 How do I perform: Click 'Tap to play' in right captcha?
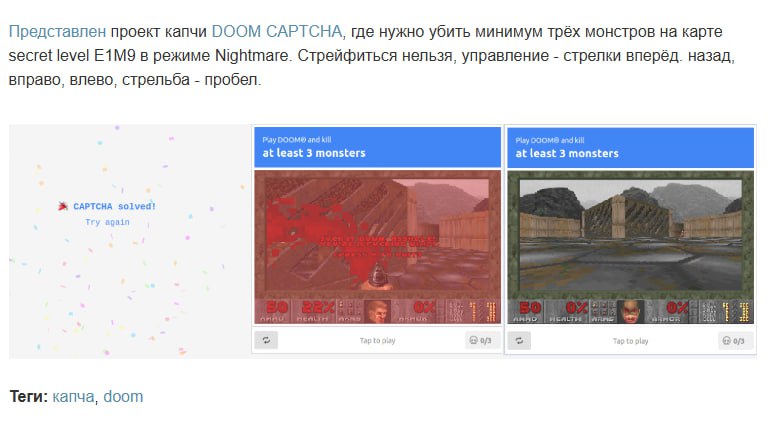631,341
